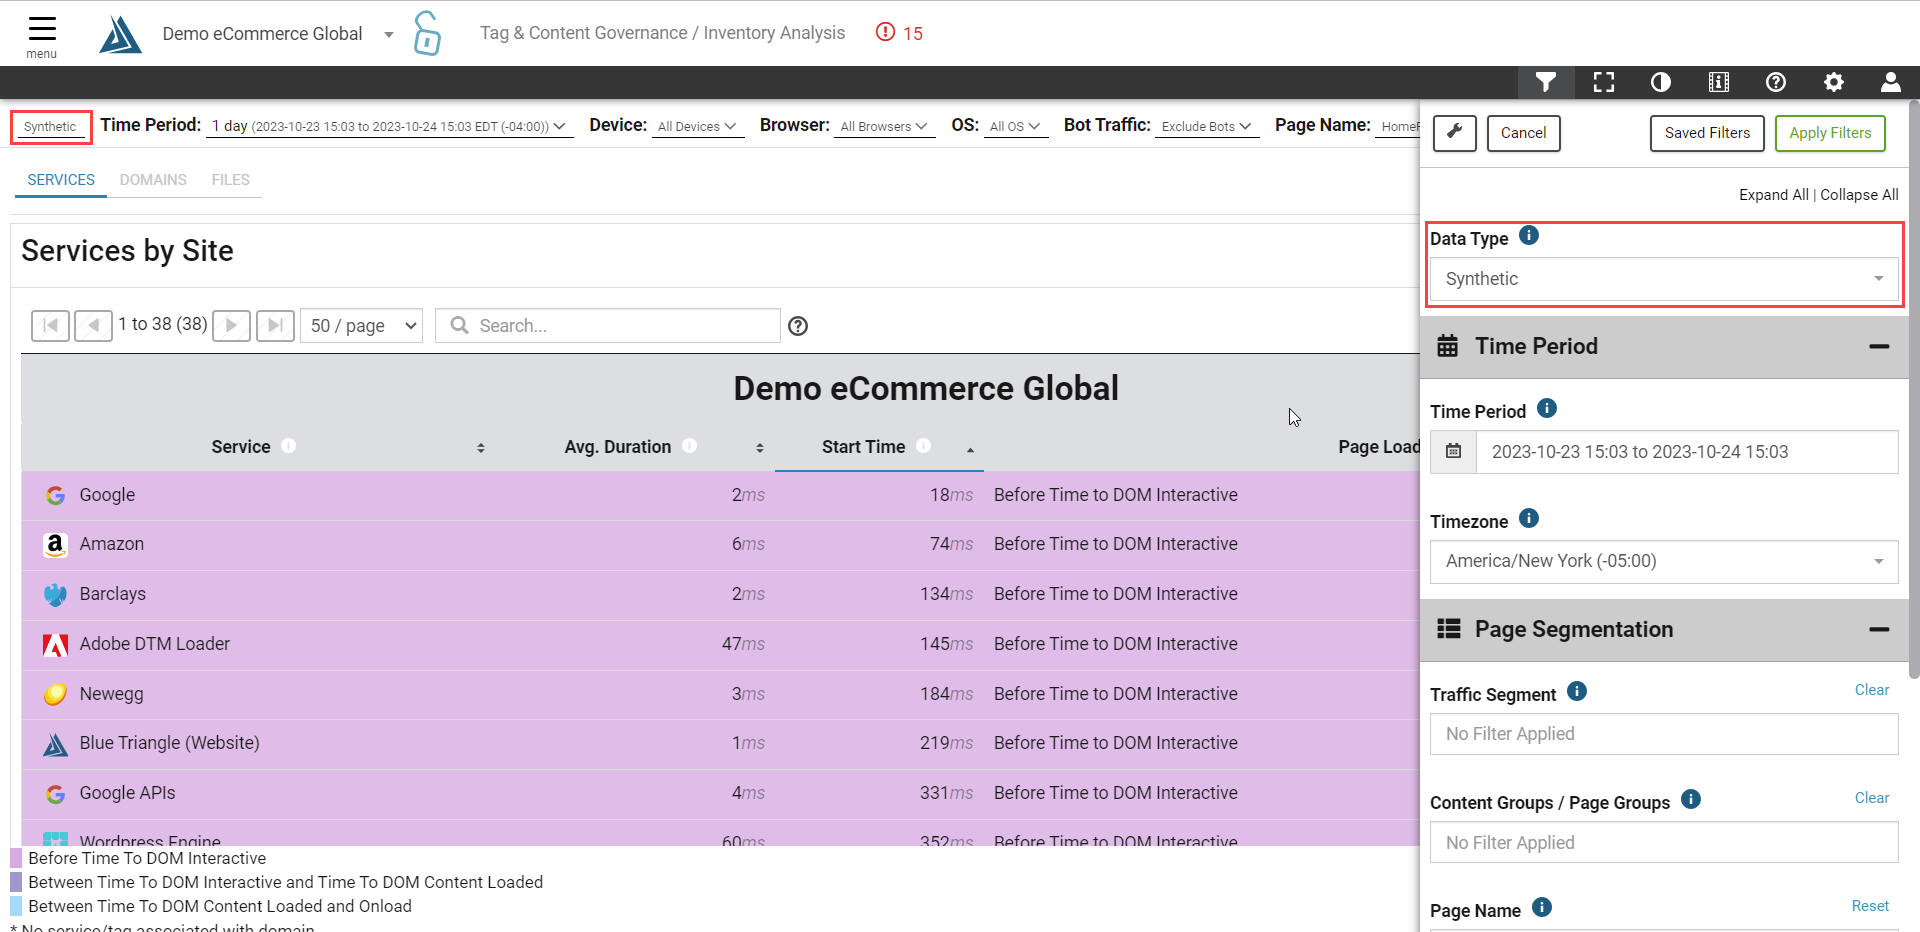Clear the Content Groups / Page Groups filter
The image size is (1920, 932).
[x=1872, y=798]
